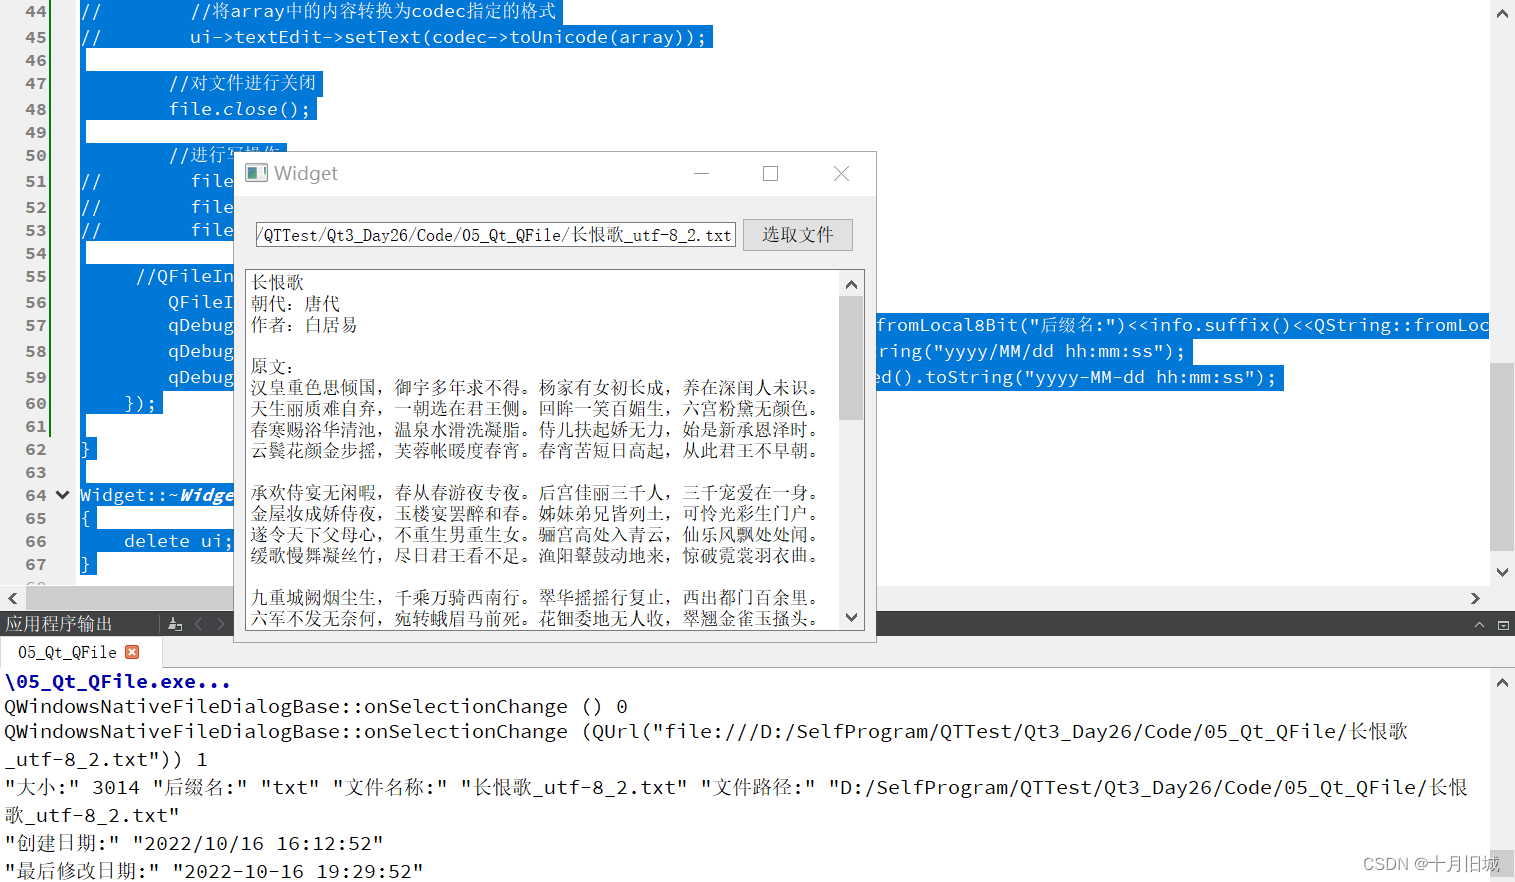Click poem line starting 承欢侍宴无闲暇
This screenshot has height=882, width=1515.
coord(535,493)
